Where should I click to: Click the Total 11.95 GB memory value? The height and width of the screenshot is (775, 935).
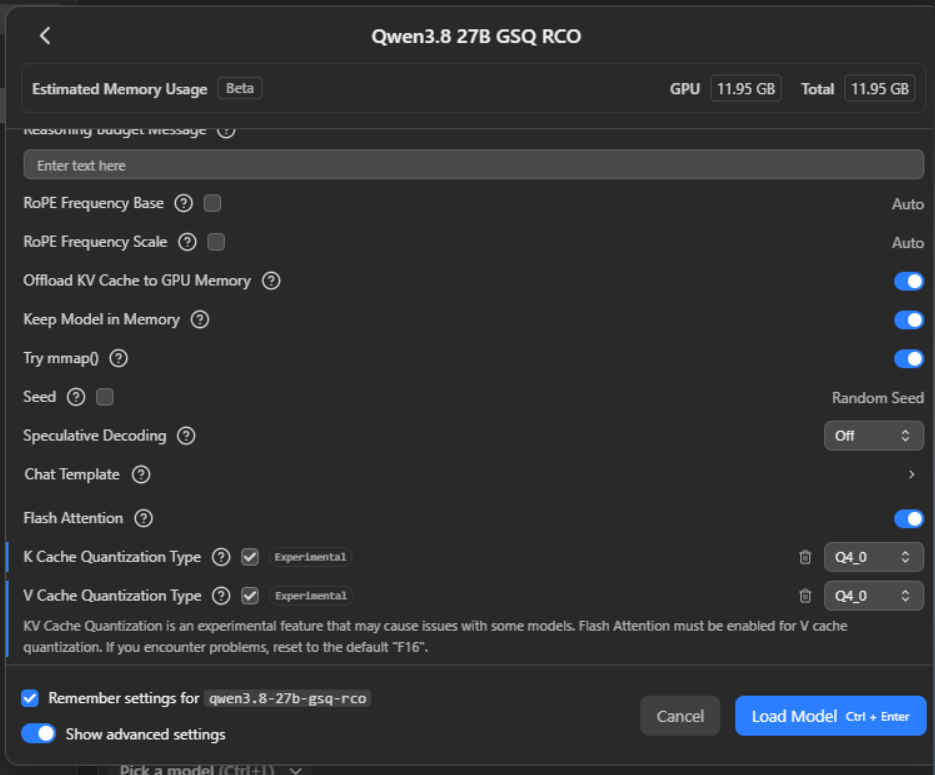(880, 89)
